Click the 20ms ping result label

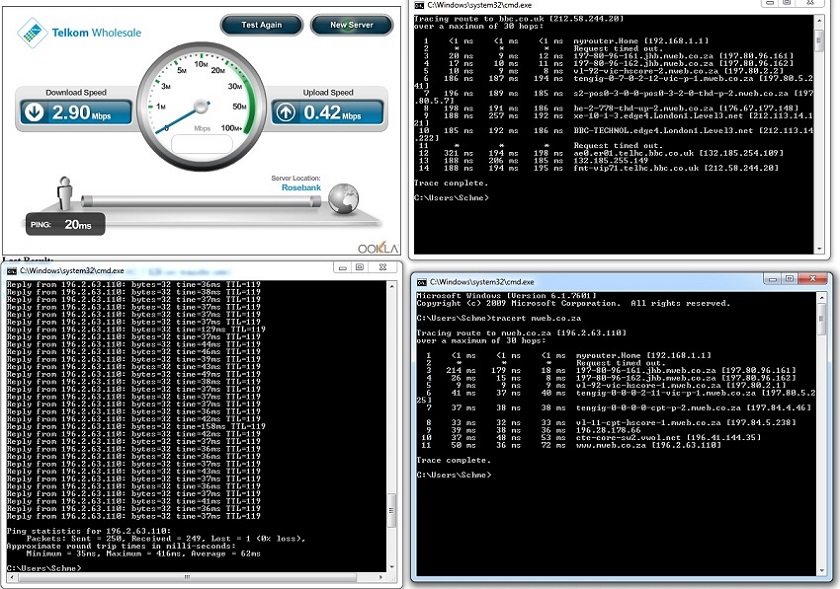pyautogui.click(x=80, y=225)
